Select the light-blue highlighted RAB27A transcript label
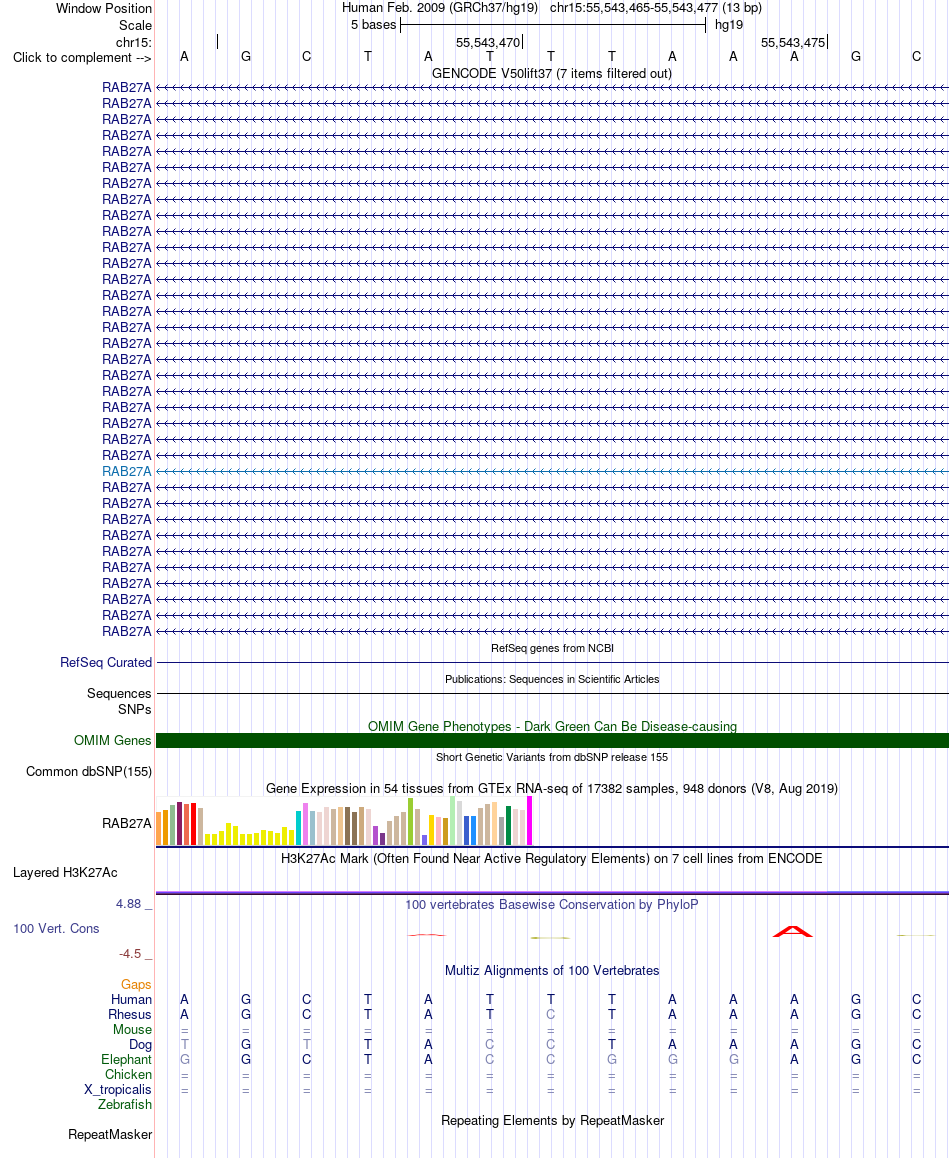This screenshot has height=1158, width=950. click(126, 471)
